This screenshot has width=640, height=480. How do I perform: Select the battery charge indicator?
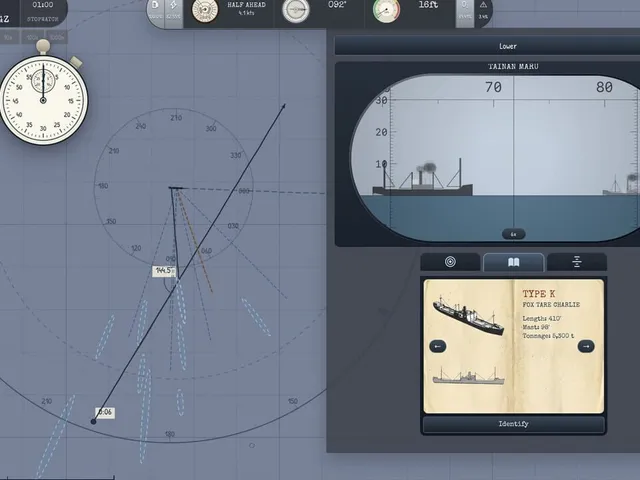(x=174, y=11)
